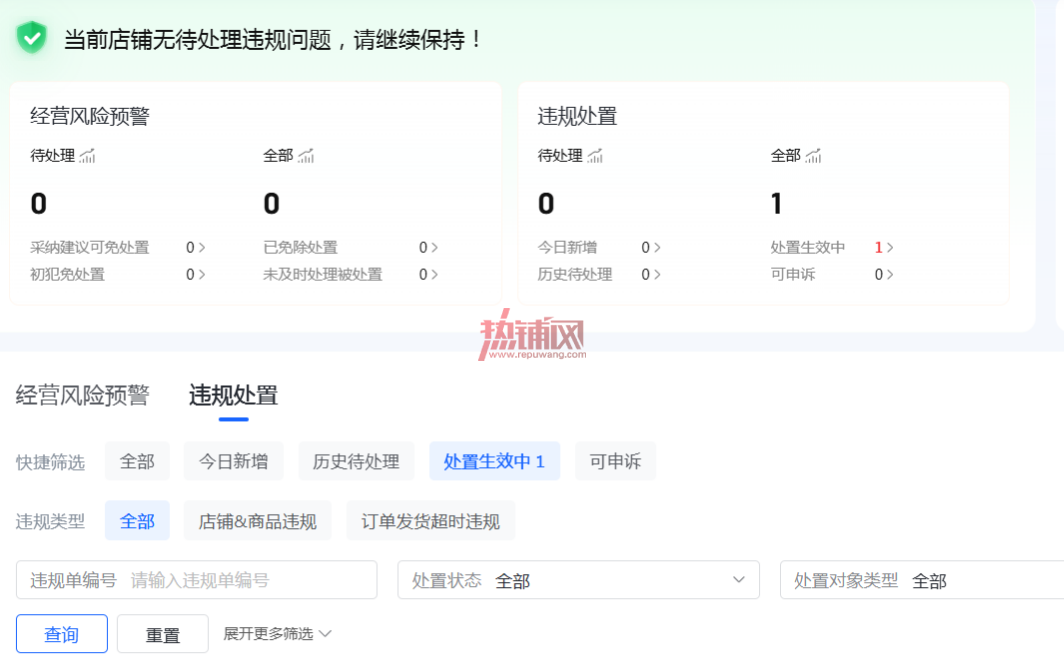Screen dimensions: 1064x669
Task: Click trend chart icon beside 违规处置 待处理
Action: tap(595, 156)
